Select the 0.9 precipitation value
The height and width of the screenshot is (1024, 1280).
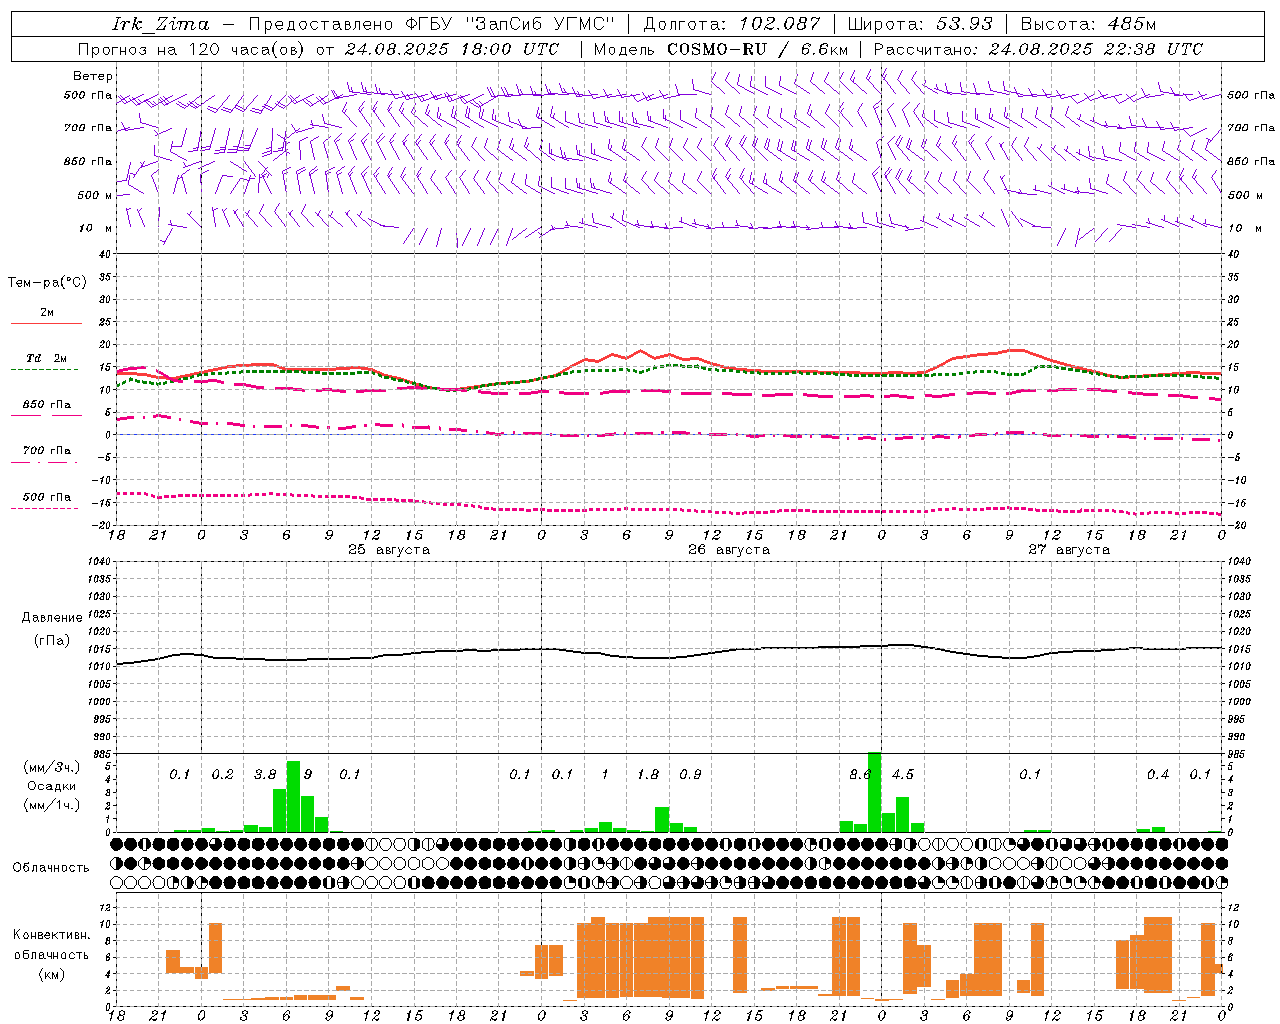point(690,774)
